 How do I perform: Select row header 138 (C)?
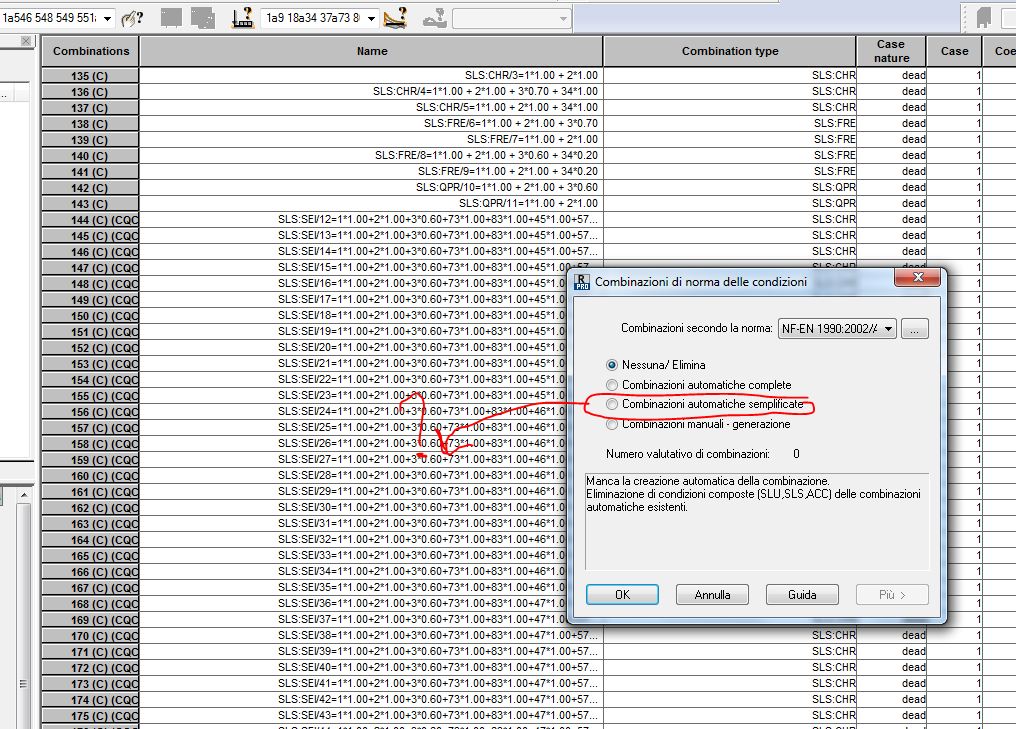[x=90, y=124]
